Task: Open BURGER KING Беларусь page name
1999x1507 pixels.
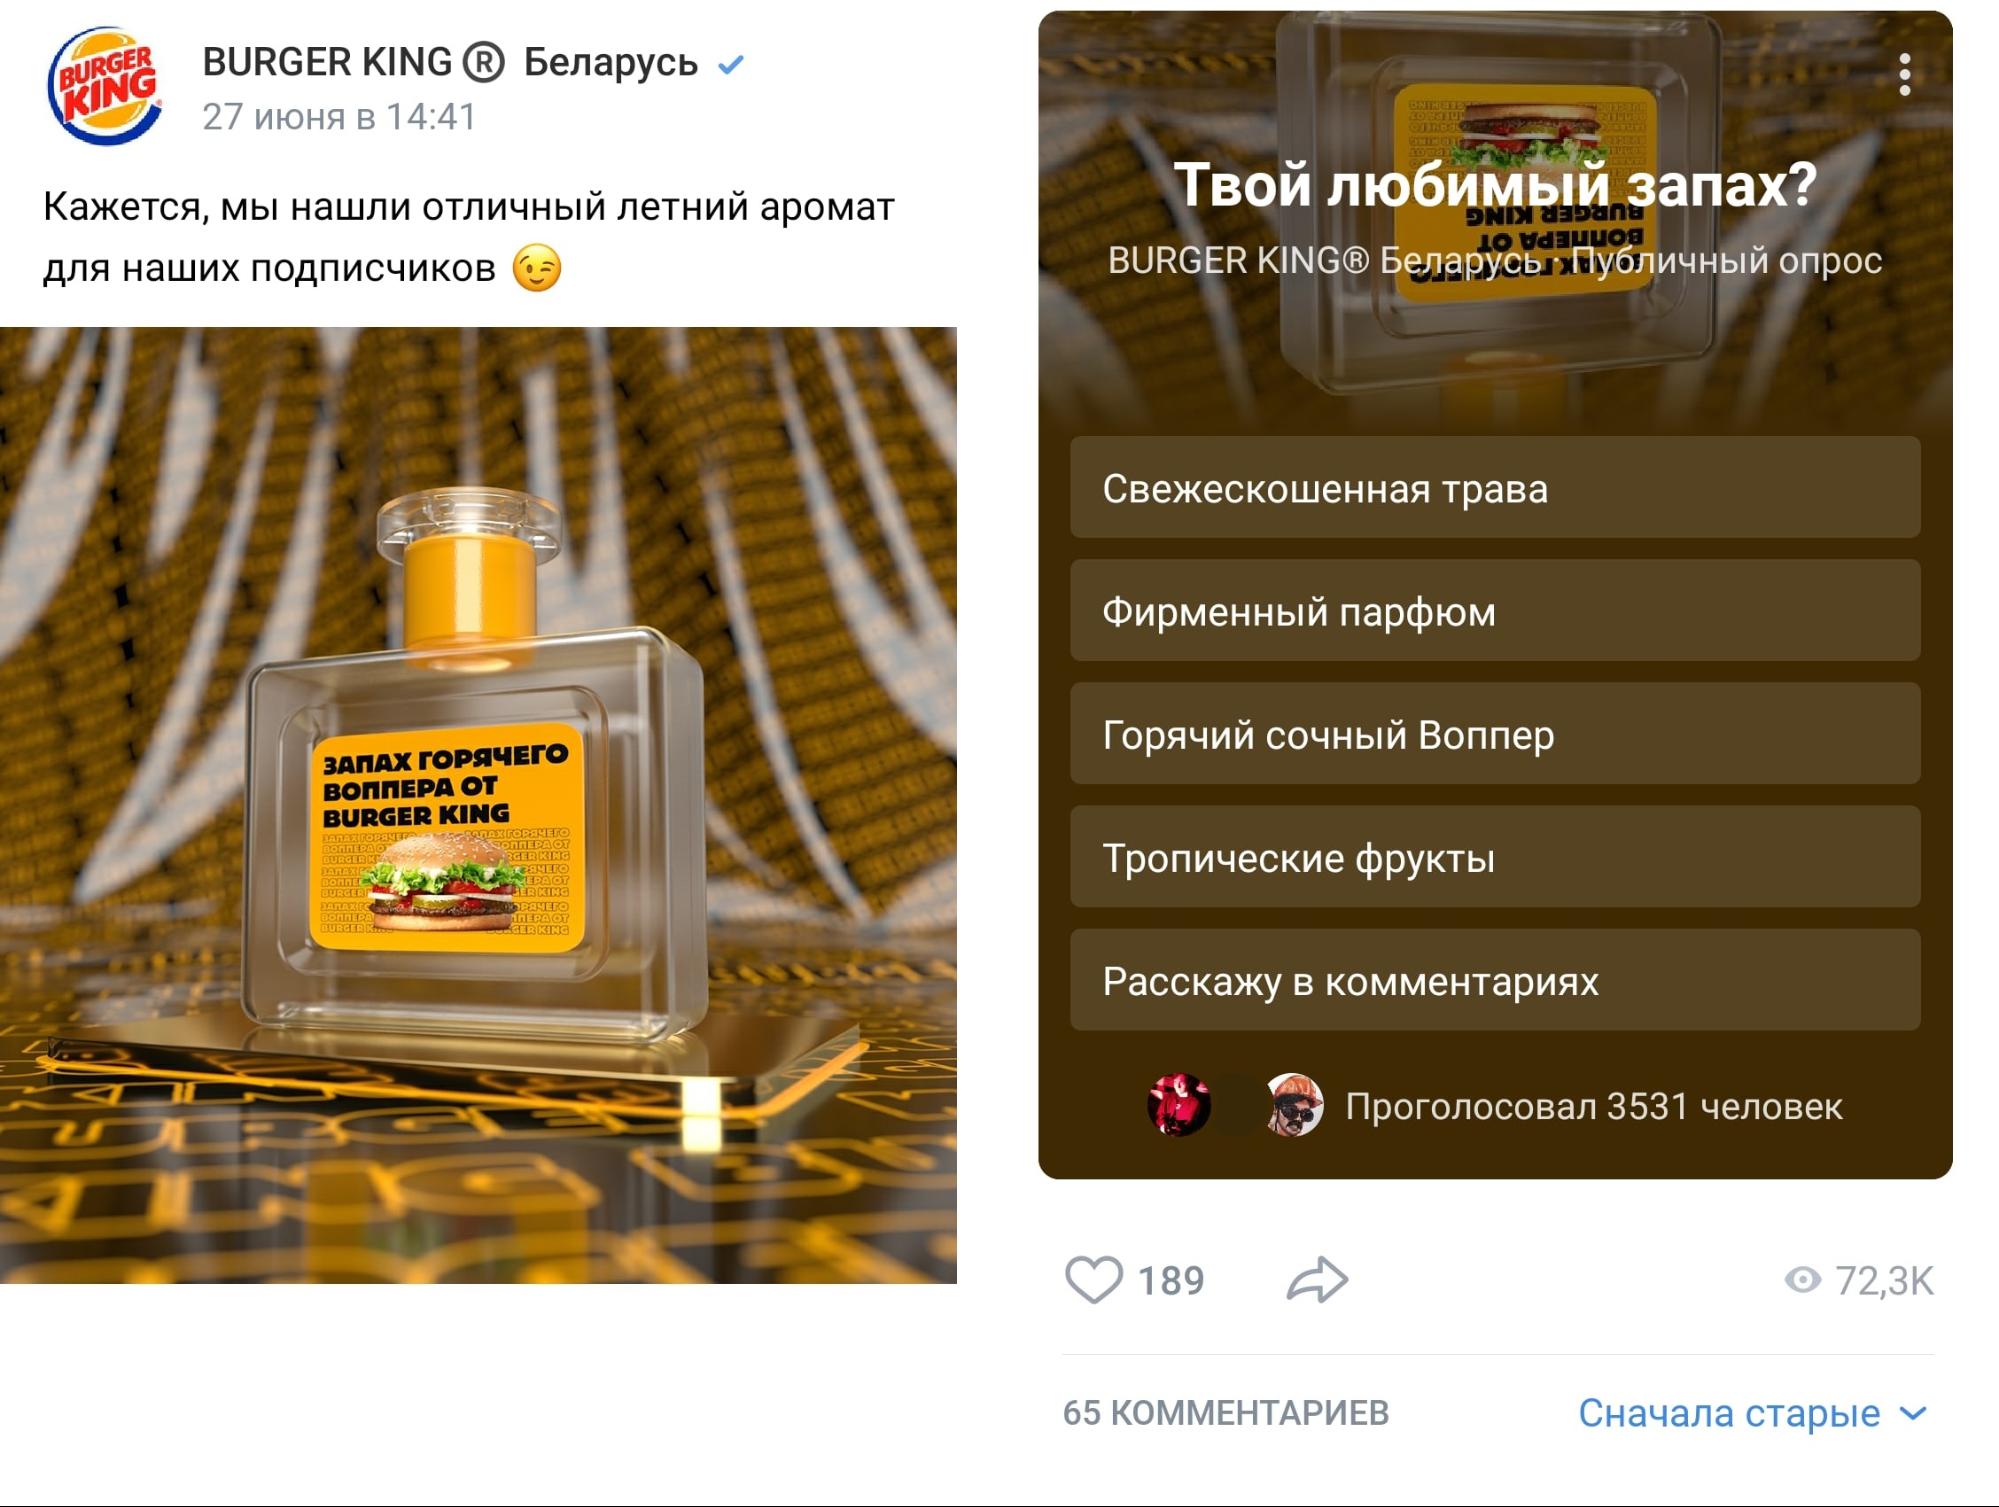Action: (x=450, y=62)
